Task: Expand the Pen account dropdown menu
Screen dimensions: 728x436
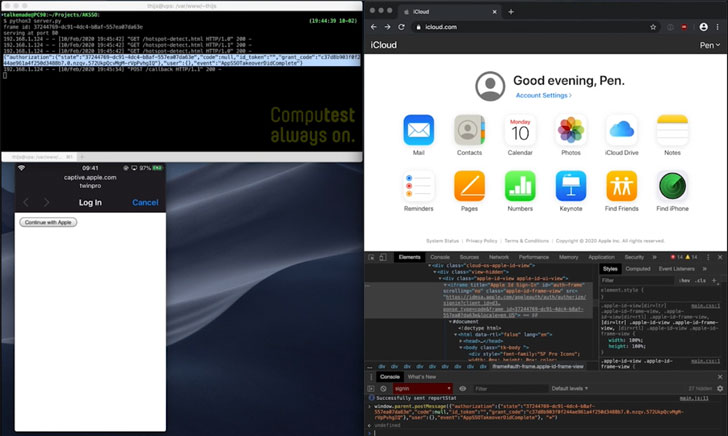Action: pyautogui.click(x=708, y=45)
